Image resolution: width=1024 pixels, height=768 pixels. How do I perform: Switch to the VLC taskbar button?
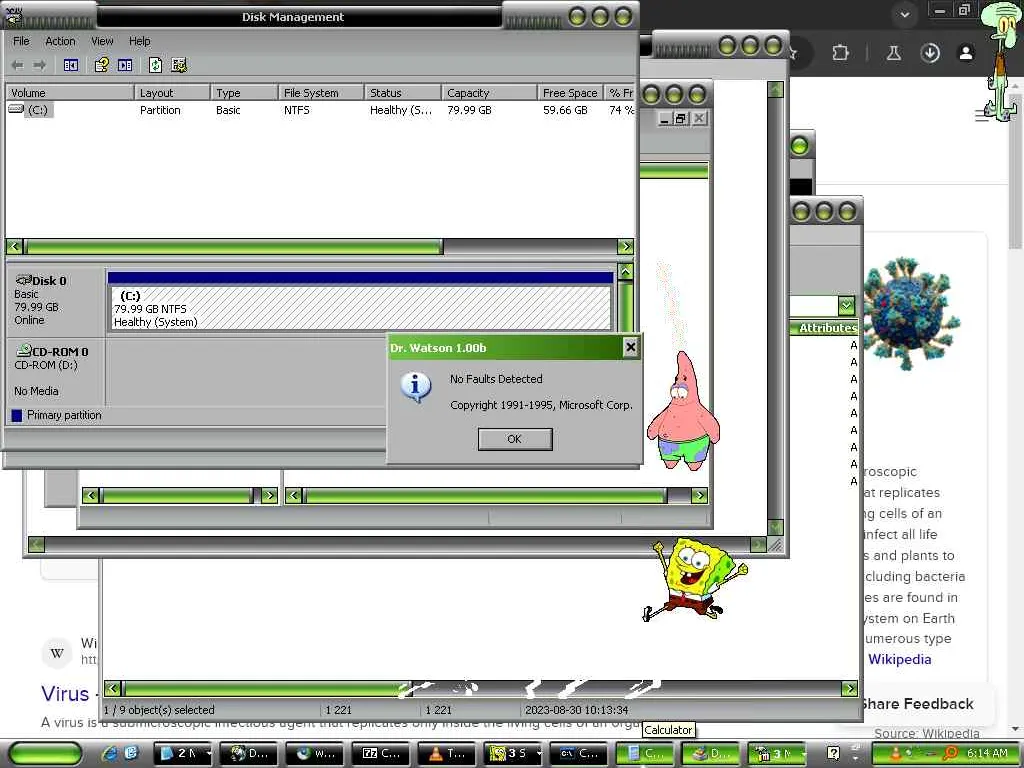445,754
